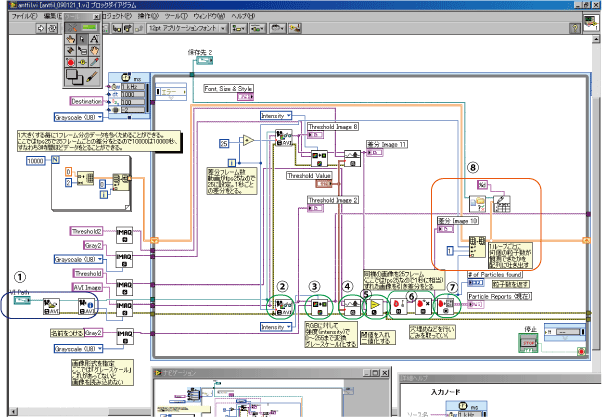Screen dimensions: 602x417
Task: Open the Intensity ring beneath step 2 circle
Action: click(276, 327)
